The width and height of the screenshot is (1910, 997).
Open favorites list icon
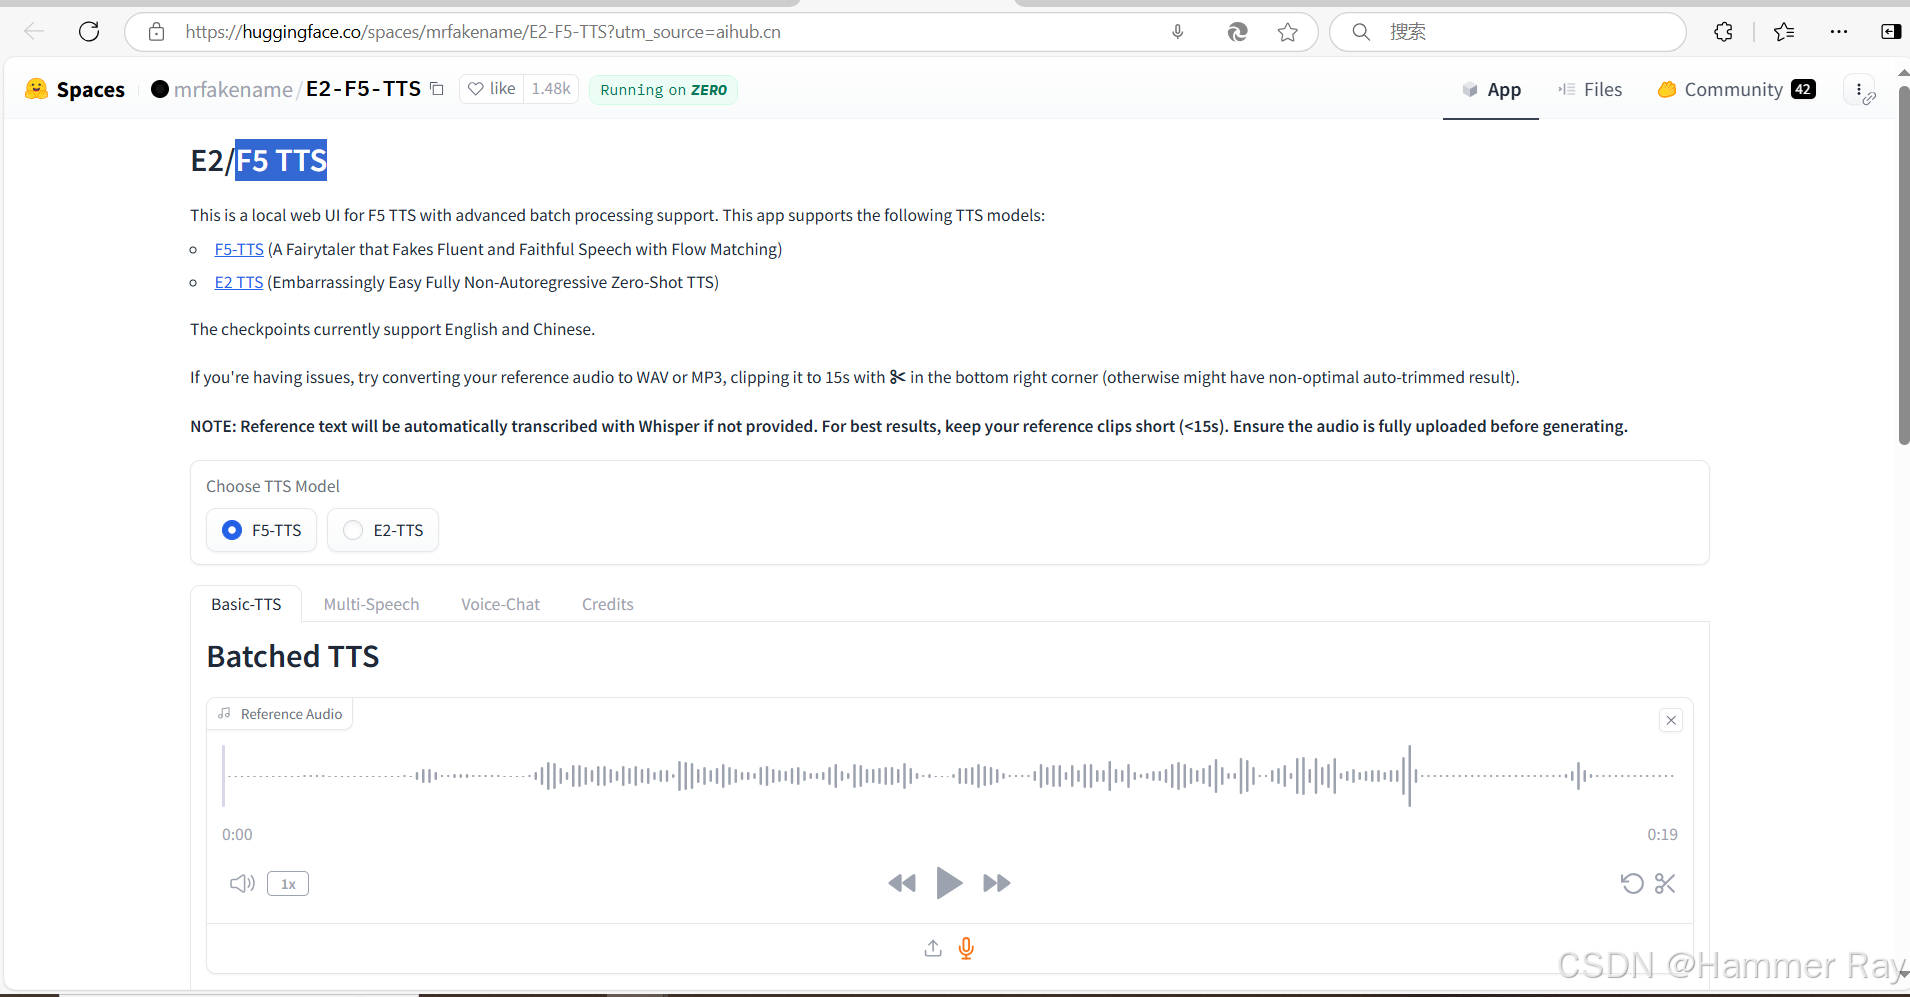1784,32
